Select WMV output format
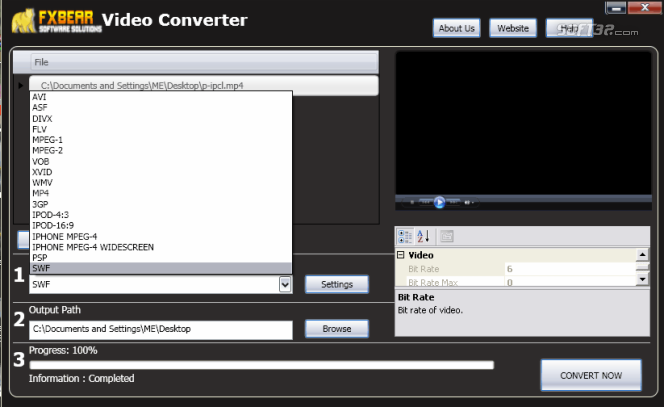The image size is (664, 407). (161, 183)
